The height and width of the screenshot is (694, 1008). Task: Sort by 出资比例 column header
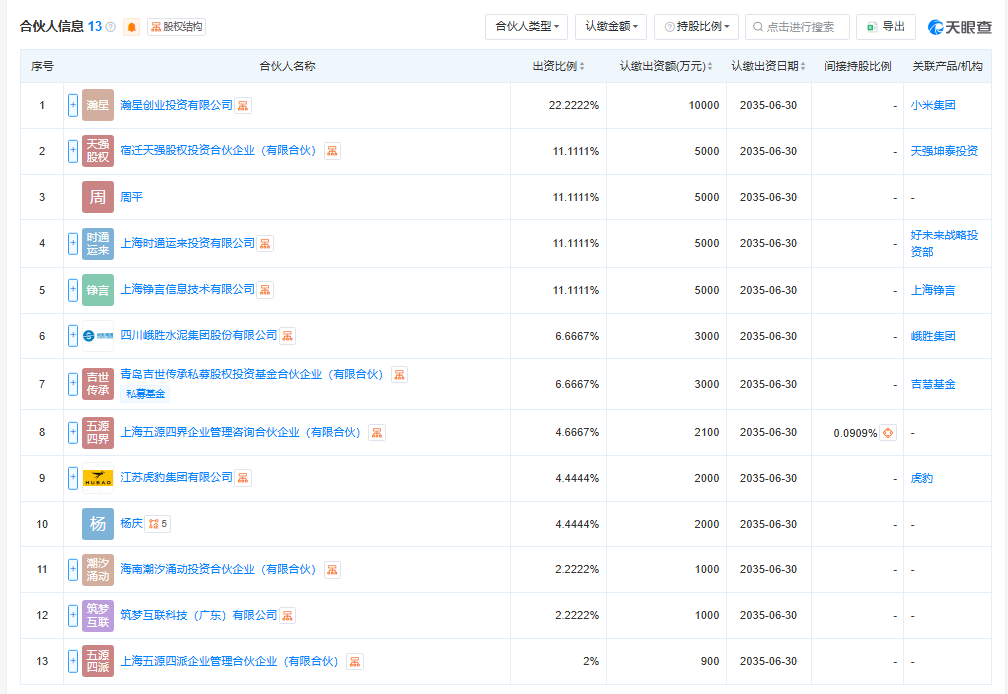558,66
